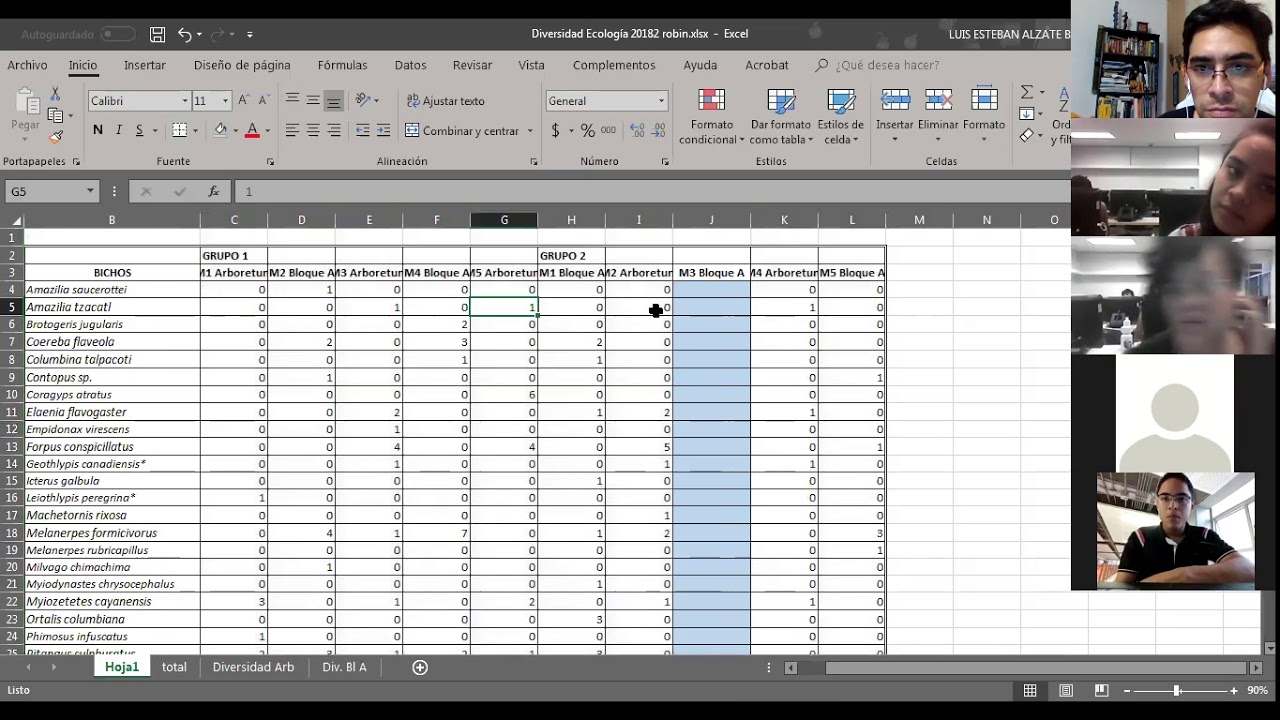This screenshot has height=720, width=1280.
Task: Copy selection using the Copiar icon
Action: [x=55, y=115]
